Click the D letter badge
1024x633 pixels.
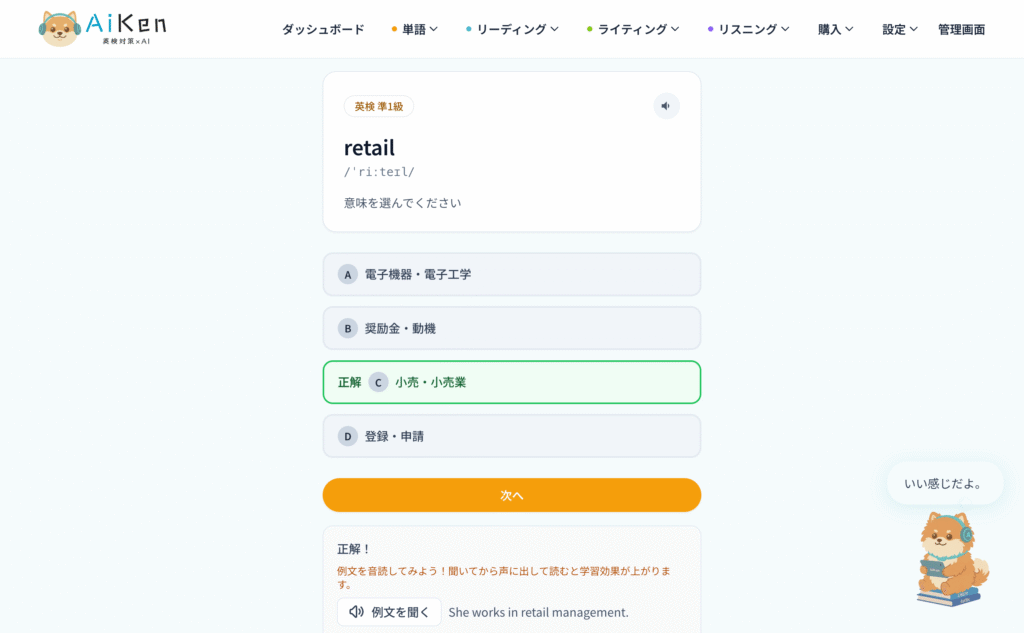coord(347,436)
